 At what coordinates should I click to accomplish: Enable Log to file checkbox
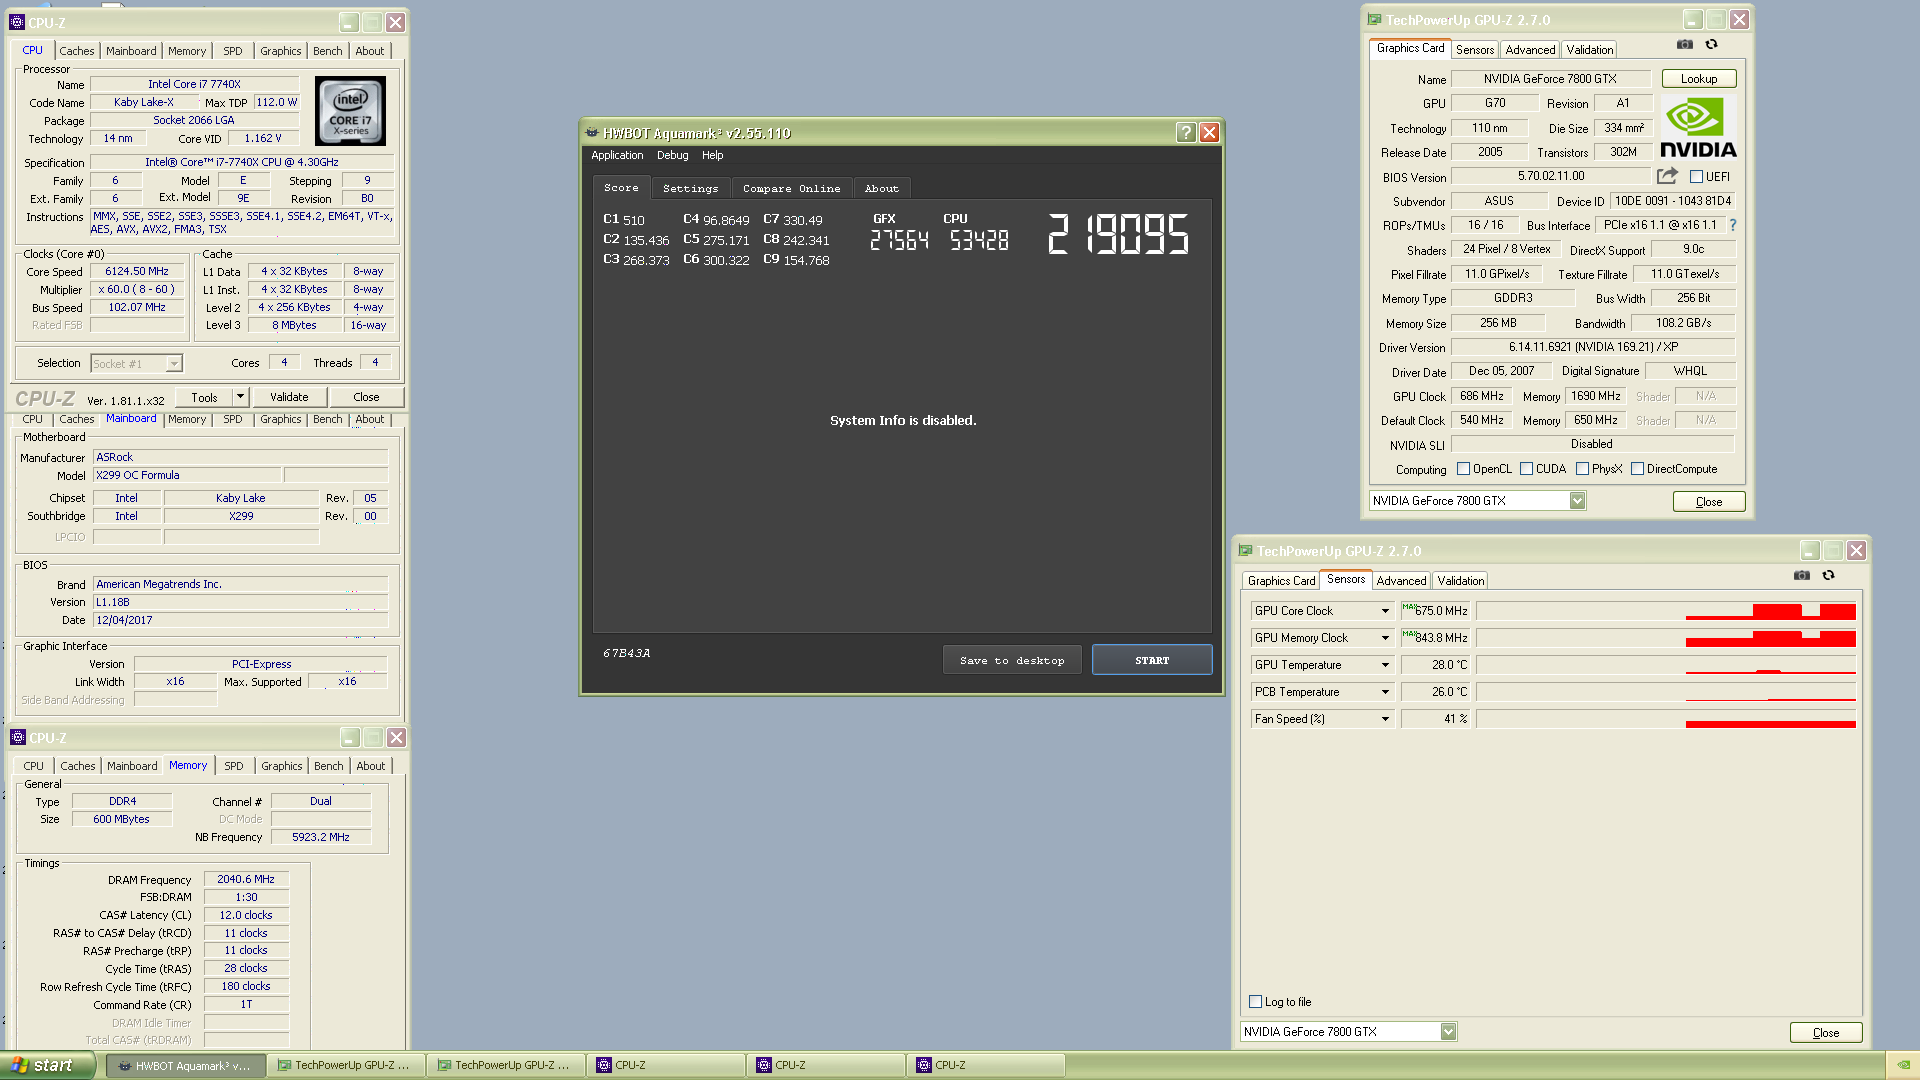1256,1002
